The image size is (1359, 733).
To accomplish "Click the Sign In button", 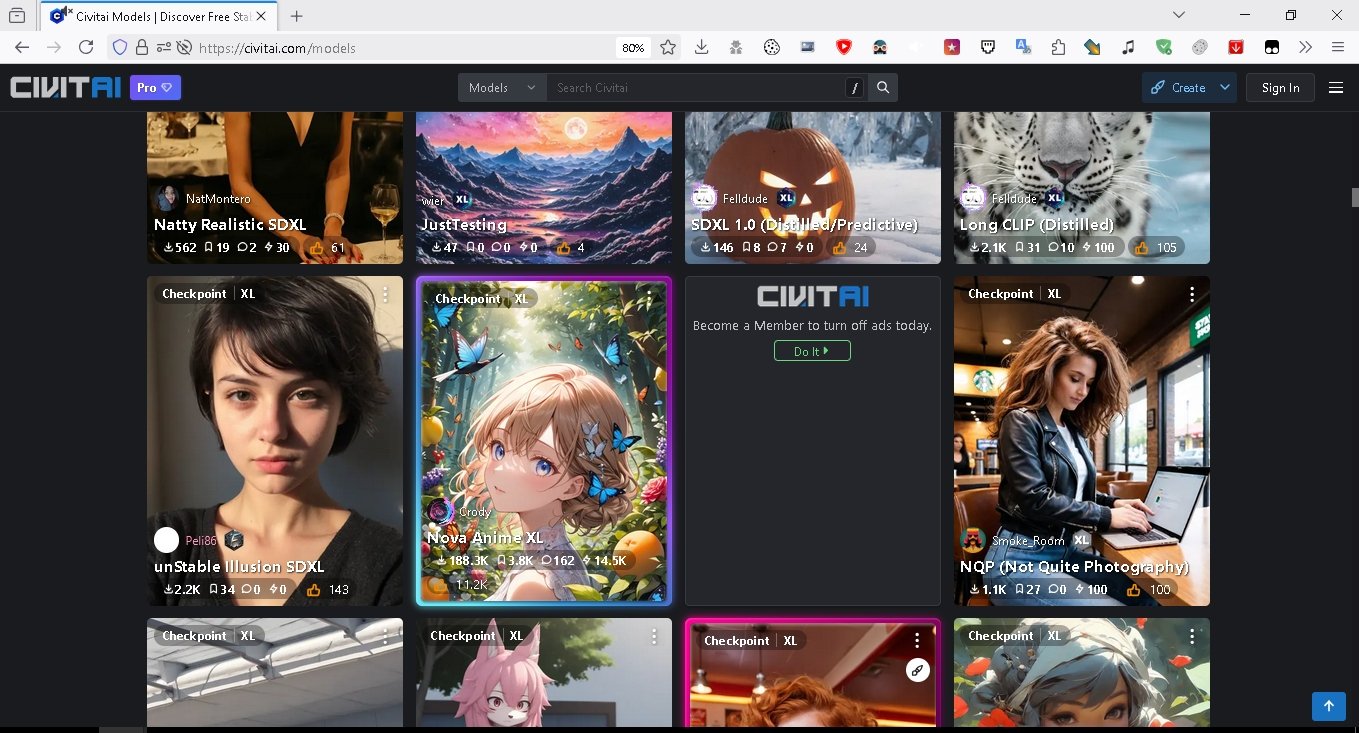I will 1280,88.
